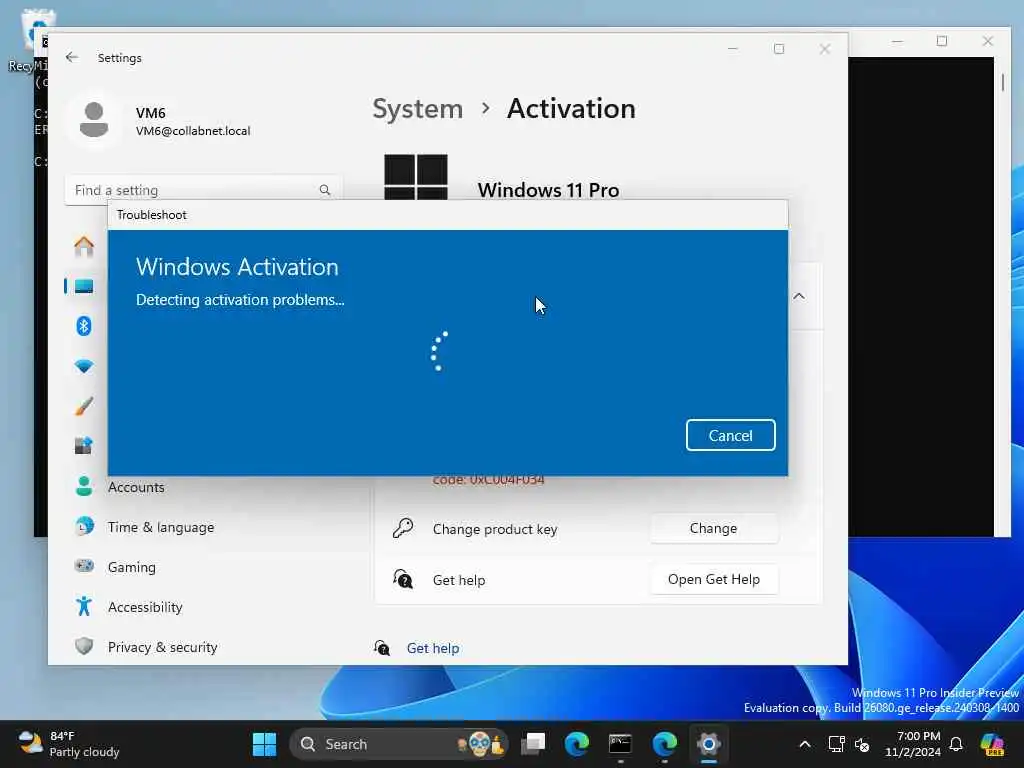Open the Windows Start menu
Viewport: 1024px width, 768px height.
pos(264,744)
